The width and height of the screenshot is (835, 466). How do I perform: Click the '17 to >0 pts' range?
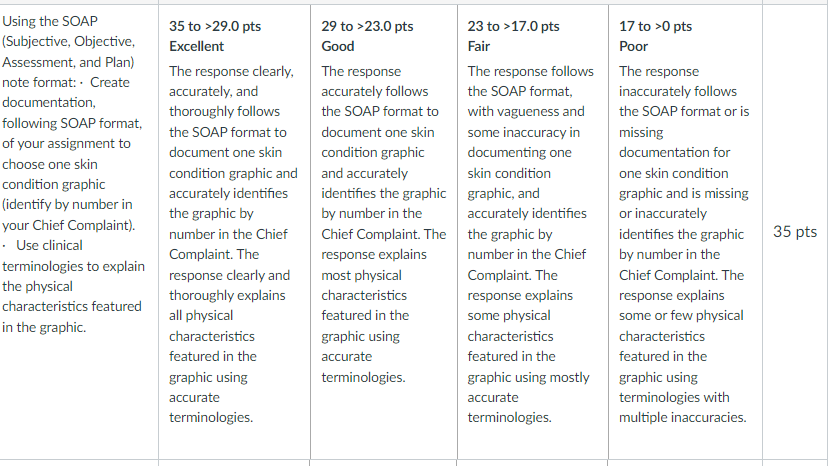point(655,26)
